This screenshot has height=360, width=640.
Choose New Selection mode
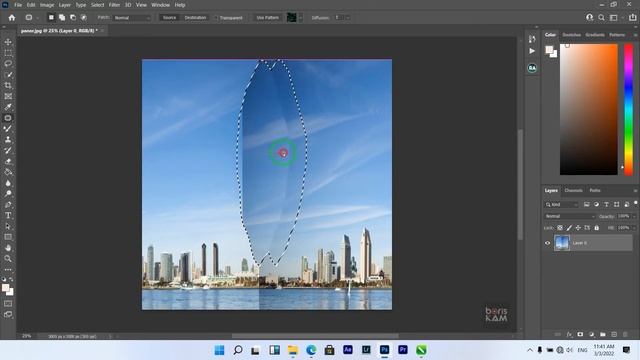pos(51,18)
